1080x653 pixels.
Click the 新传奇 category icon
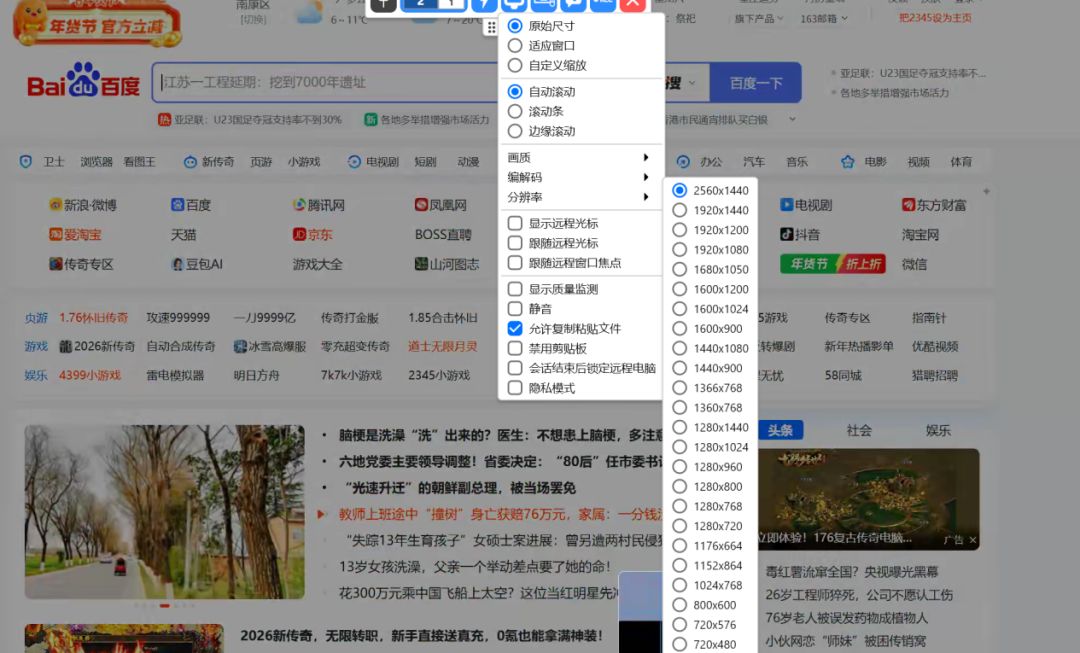(190, 162)
